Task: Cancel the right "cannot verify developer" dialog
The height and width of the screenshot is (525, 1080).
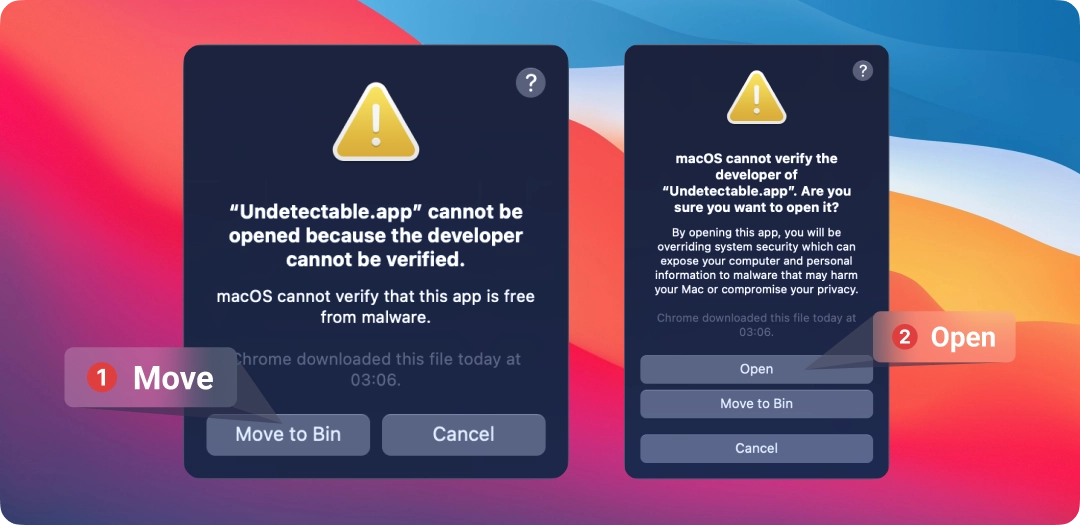Action: pos(756,449)
